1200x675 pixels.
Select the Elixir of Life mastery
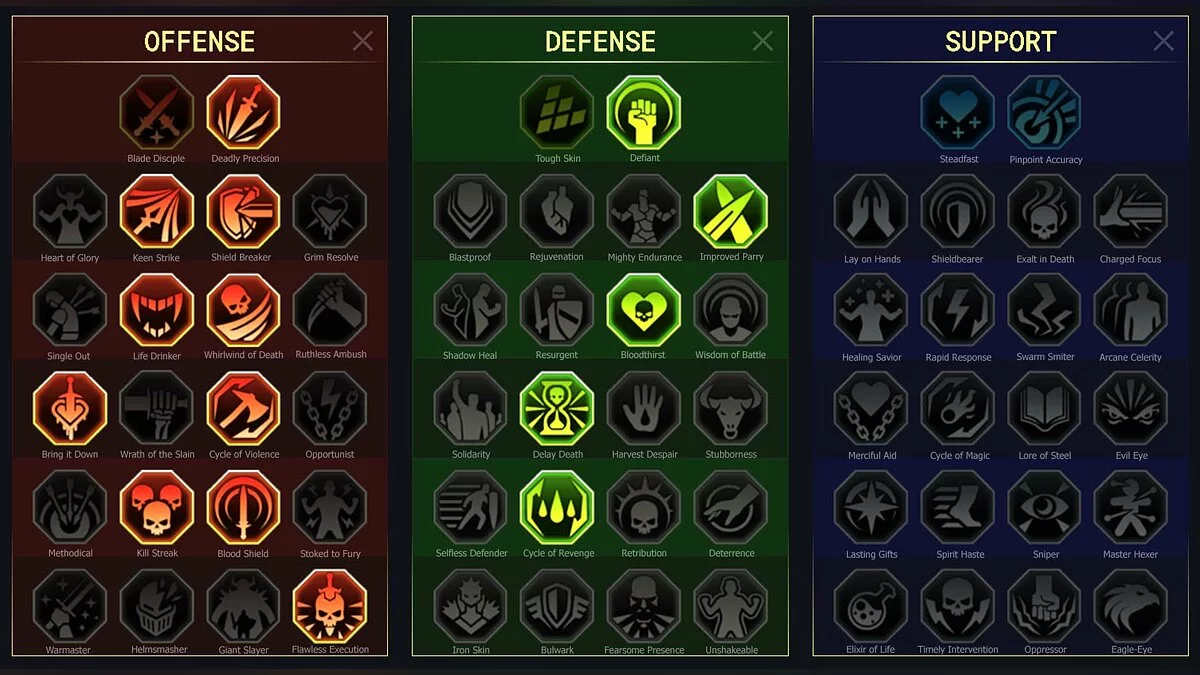point(871,606)
